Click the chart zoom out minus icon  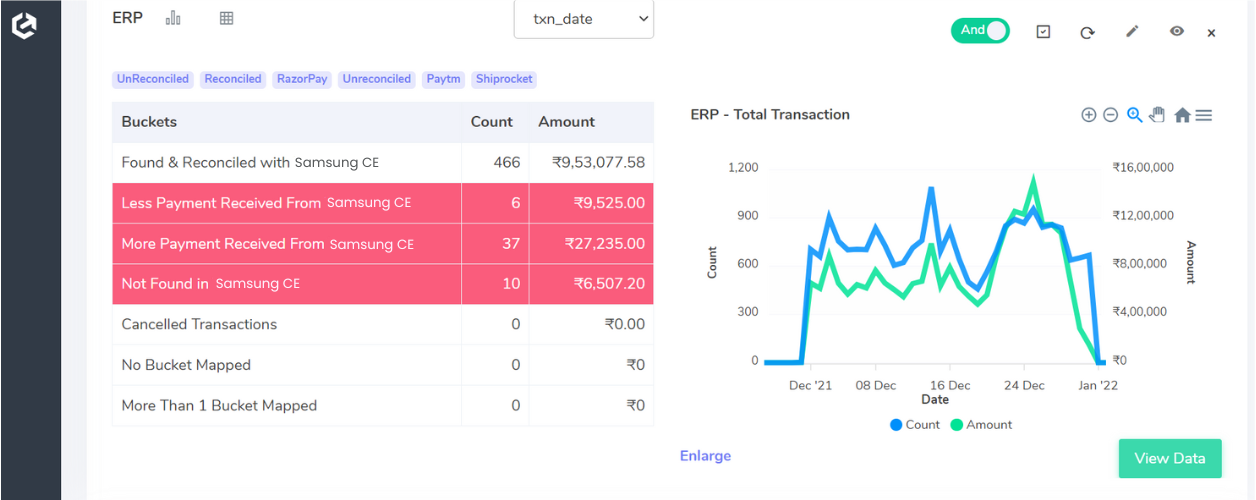pos(1110,115)
